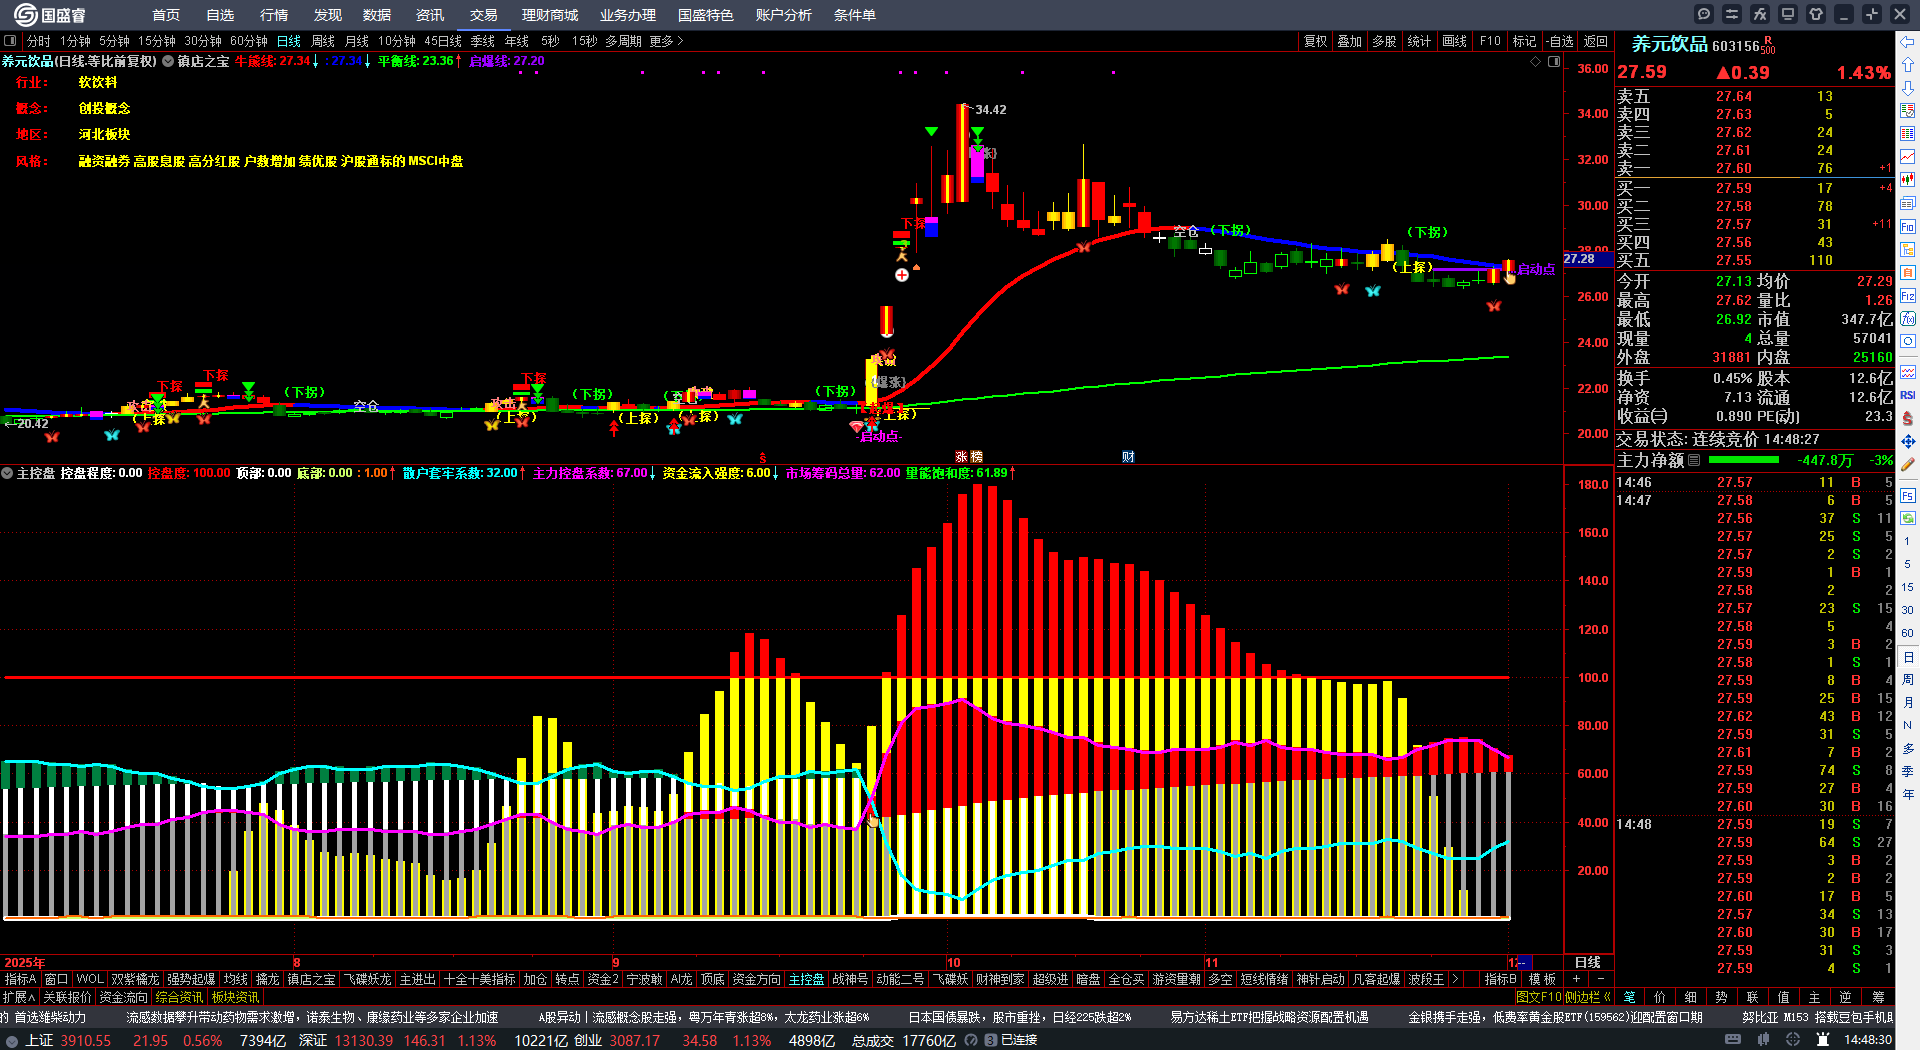1920x1050 pixels.
Task: Expand the 更多 periods dropdown
Action: pos(666,41)
